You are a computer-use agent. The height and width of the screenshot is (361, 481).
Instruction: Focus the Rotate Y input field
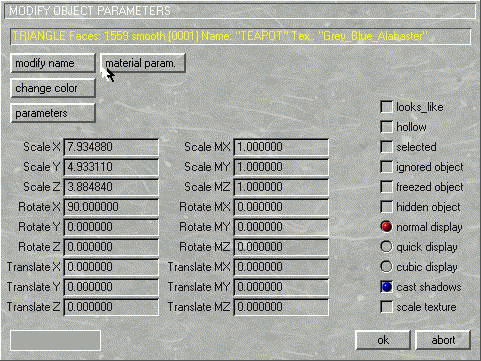pyautogui.click(x=111, y=227)
